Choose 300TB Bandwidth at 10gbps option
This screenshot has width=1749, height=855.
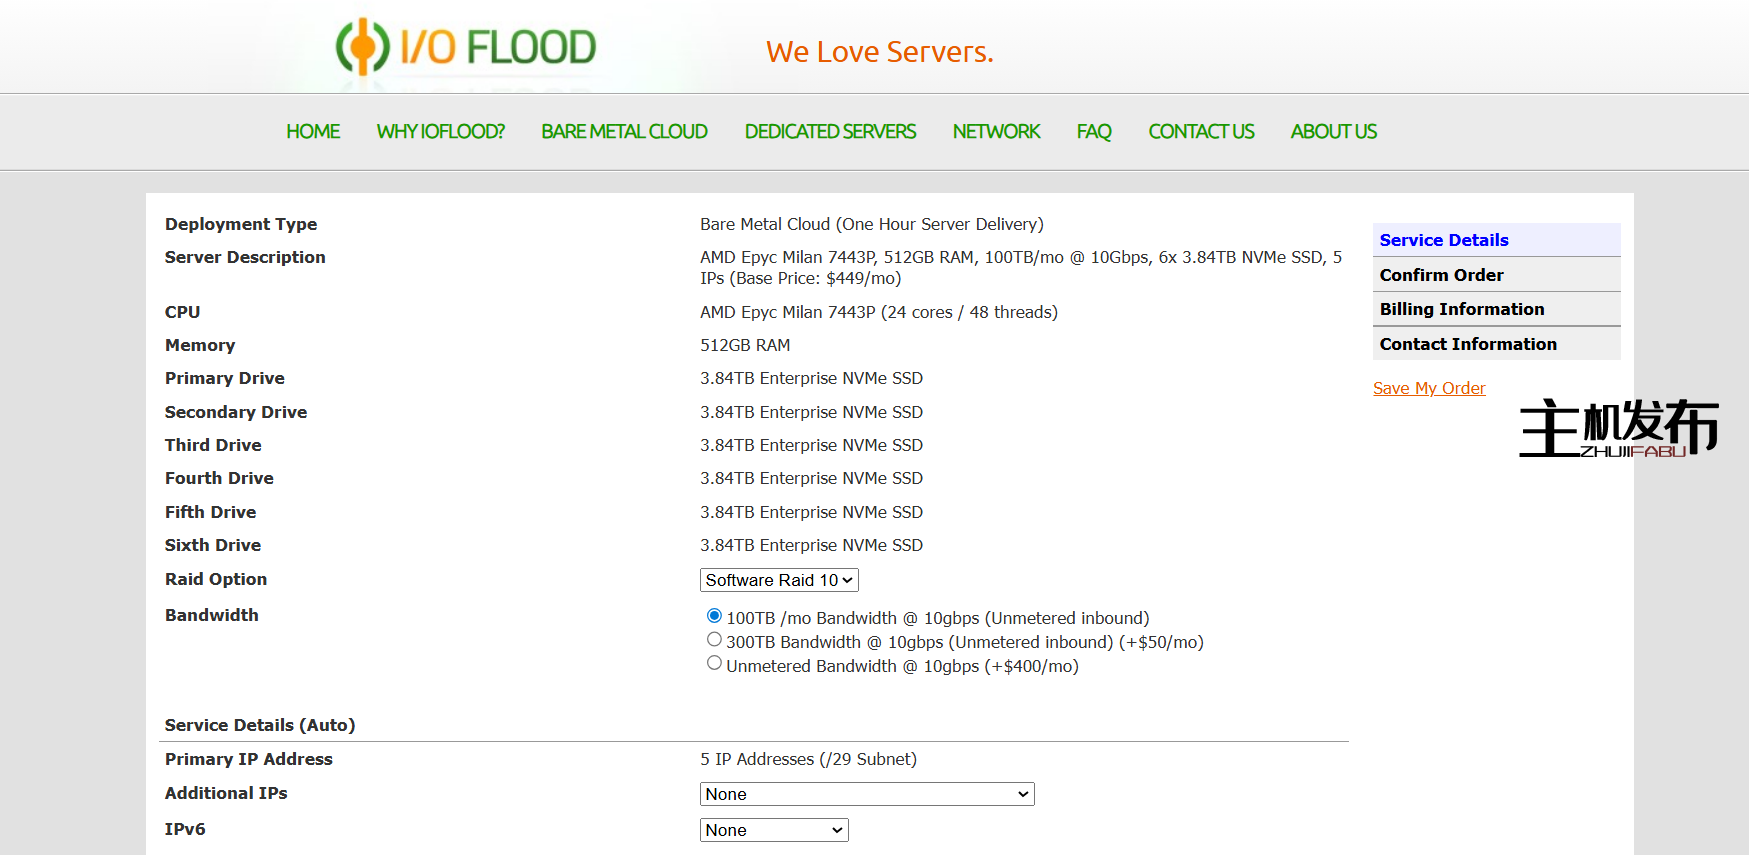(x=714, y=640)
